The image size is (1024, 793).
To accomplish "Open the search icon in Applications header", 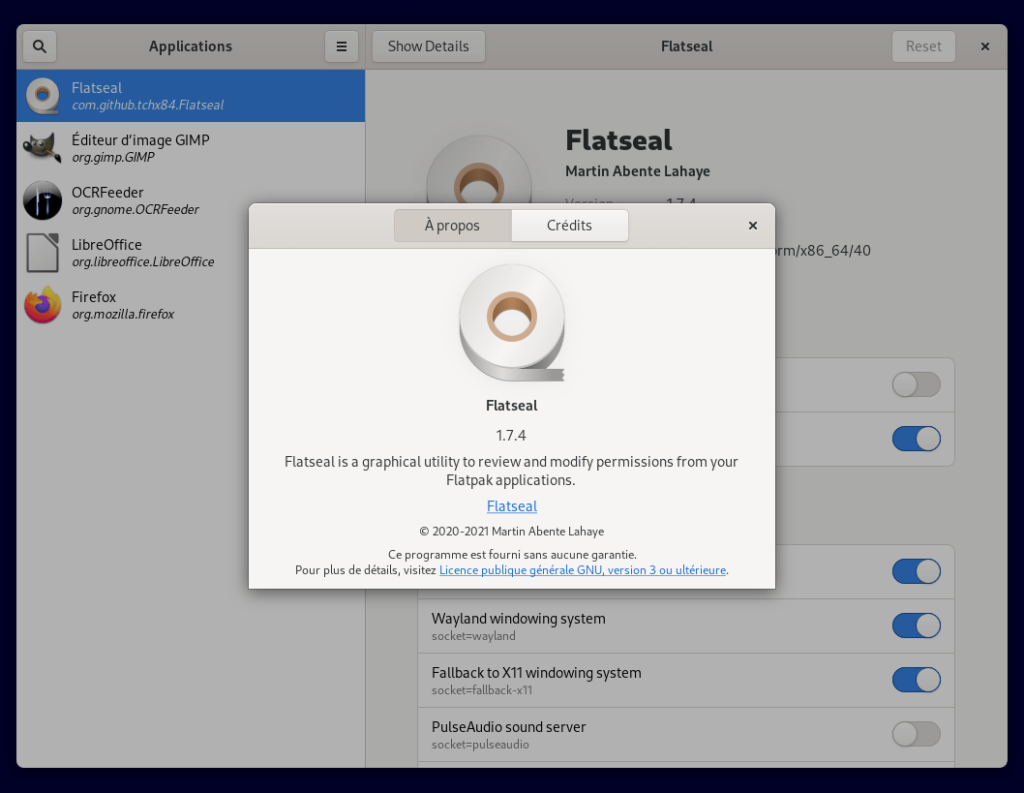I will [x=39, y=46].
